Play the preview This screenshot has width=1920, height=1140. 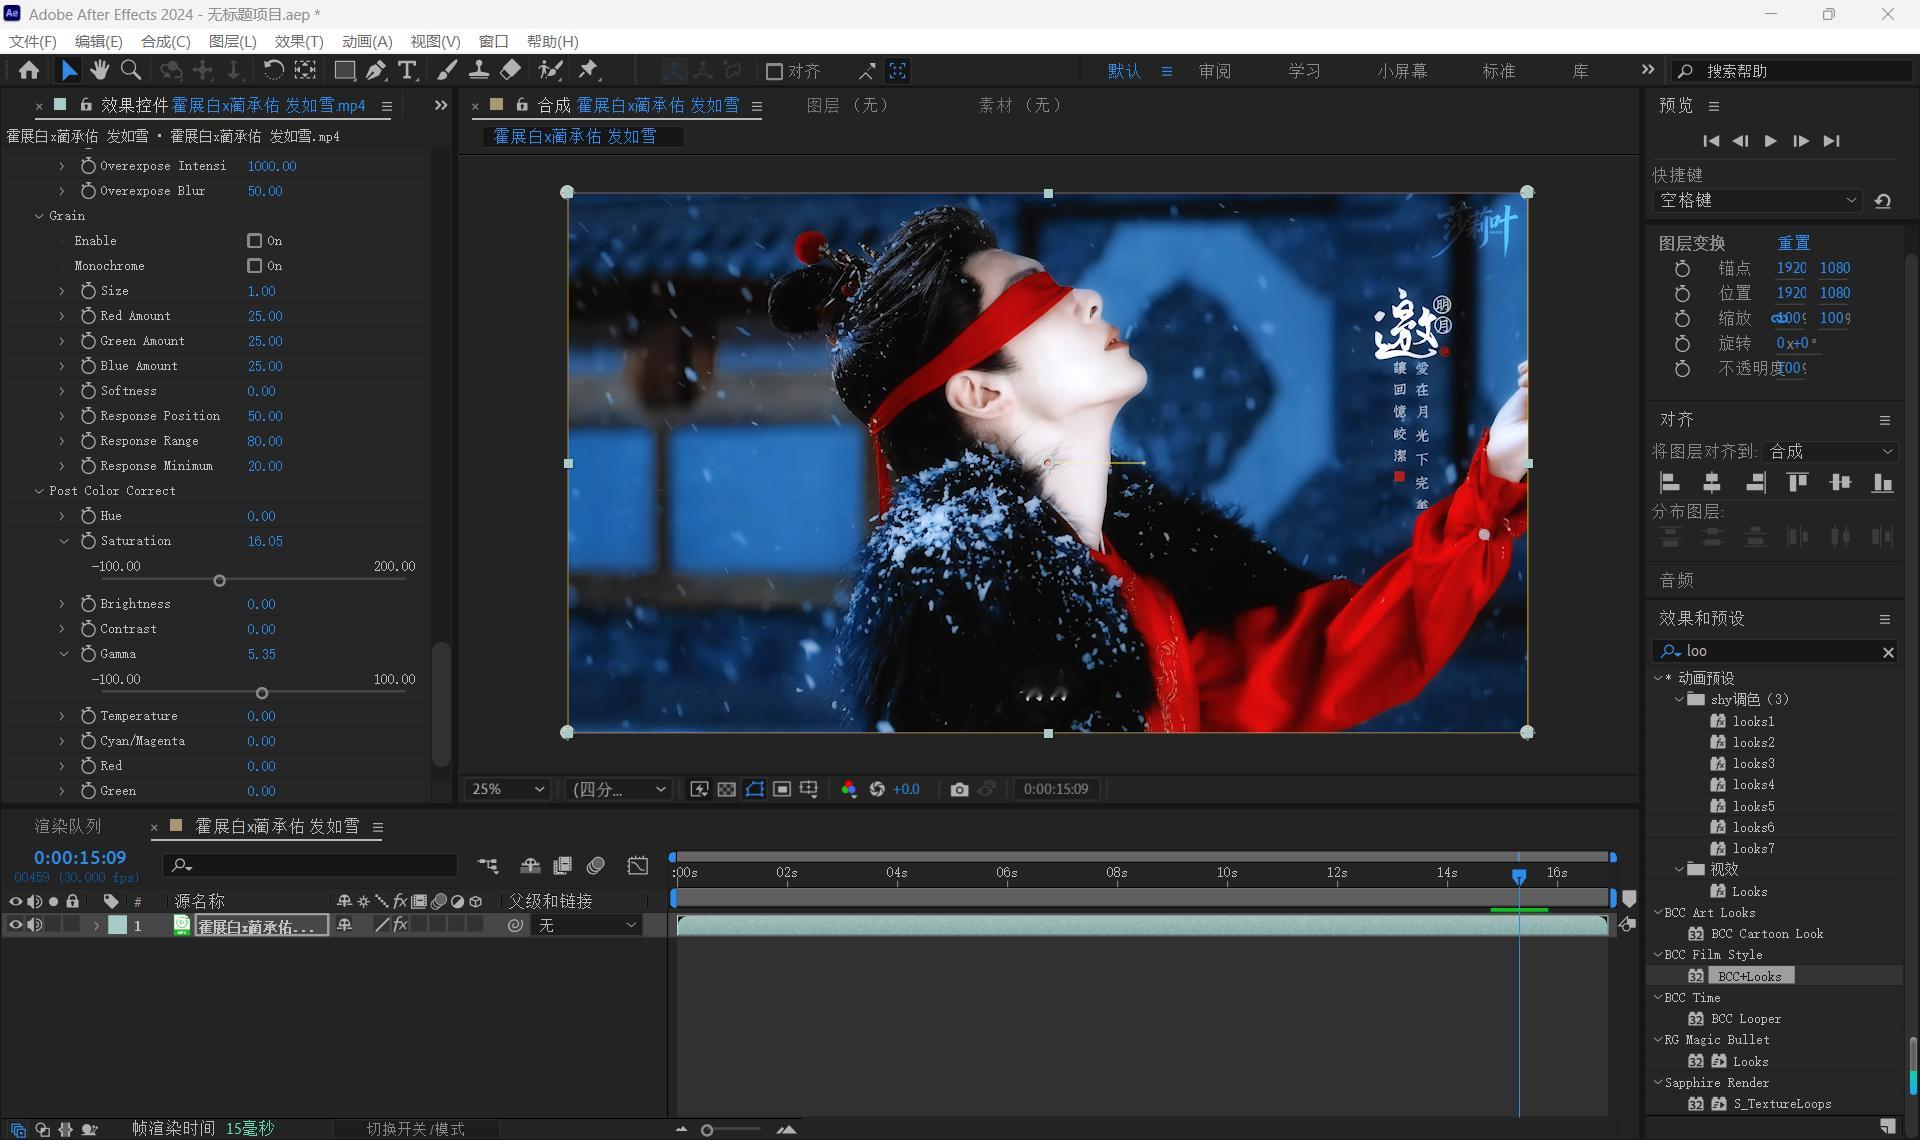(x=1770, y=141)
